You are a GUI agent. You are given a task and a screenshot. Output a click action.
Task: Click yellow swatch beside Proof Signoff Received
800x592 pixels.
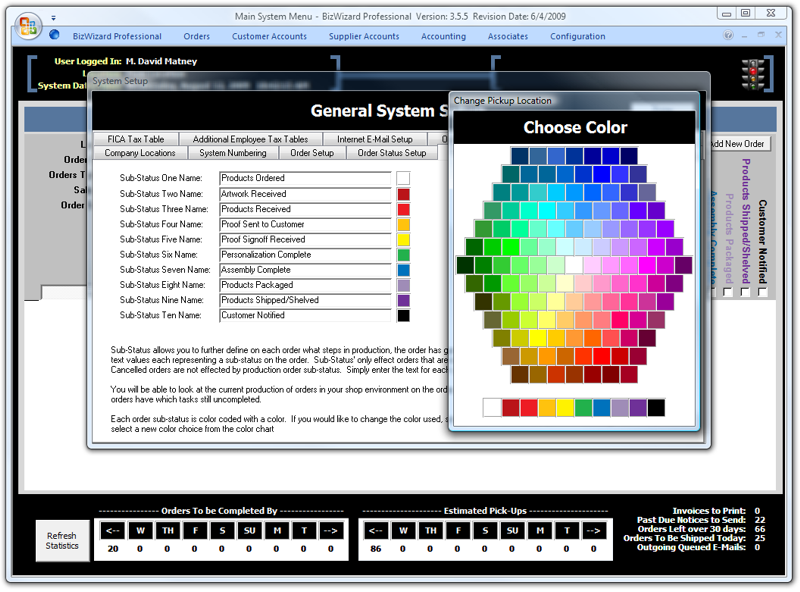(x=403, y=239)
